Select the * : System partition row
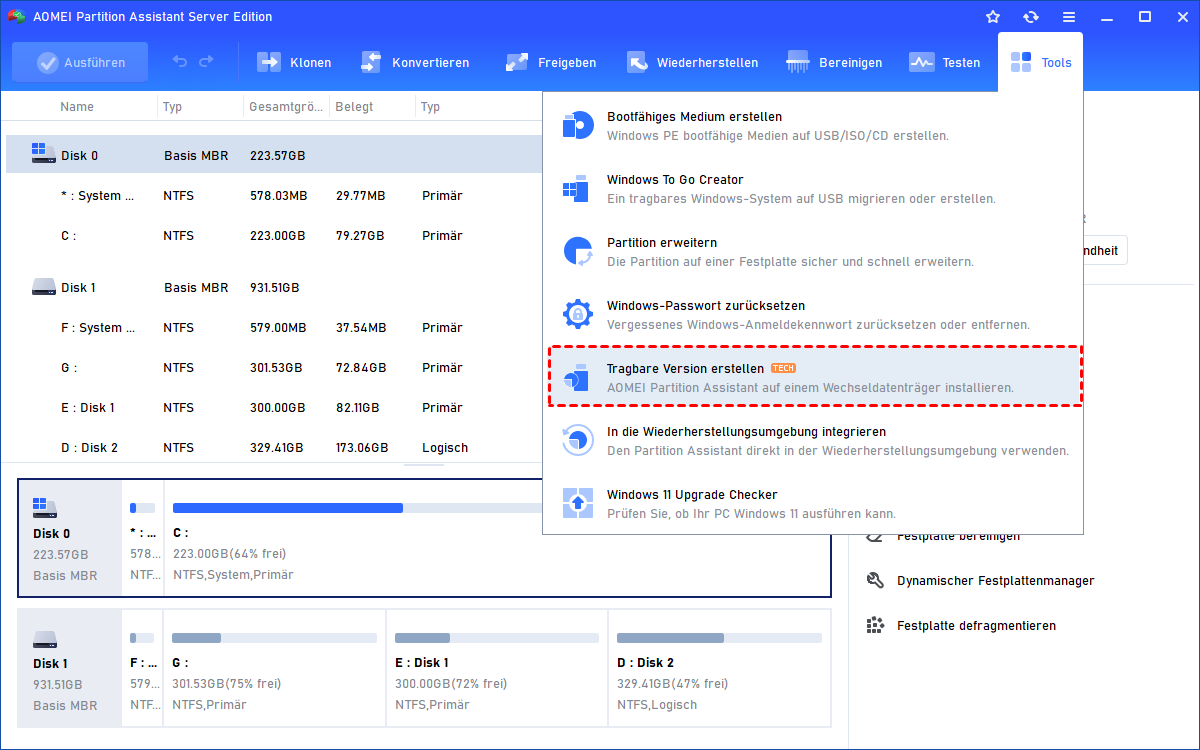This screenshot has width=1200, height=750. click(275, 196)
